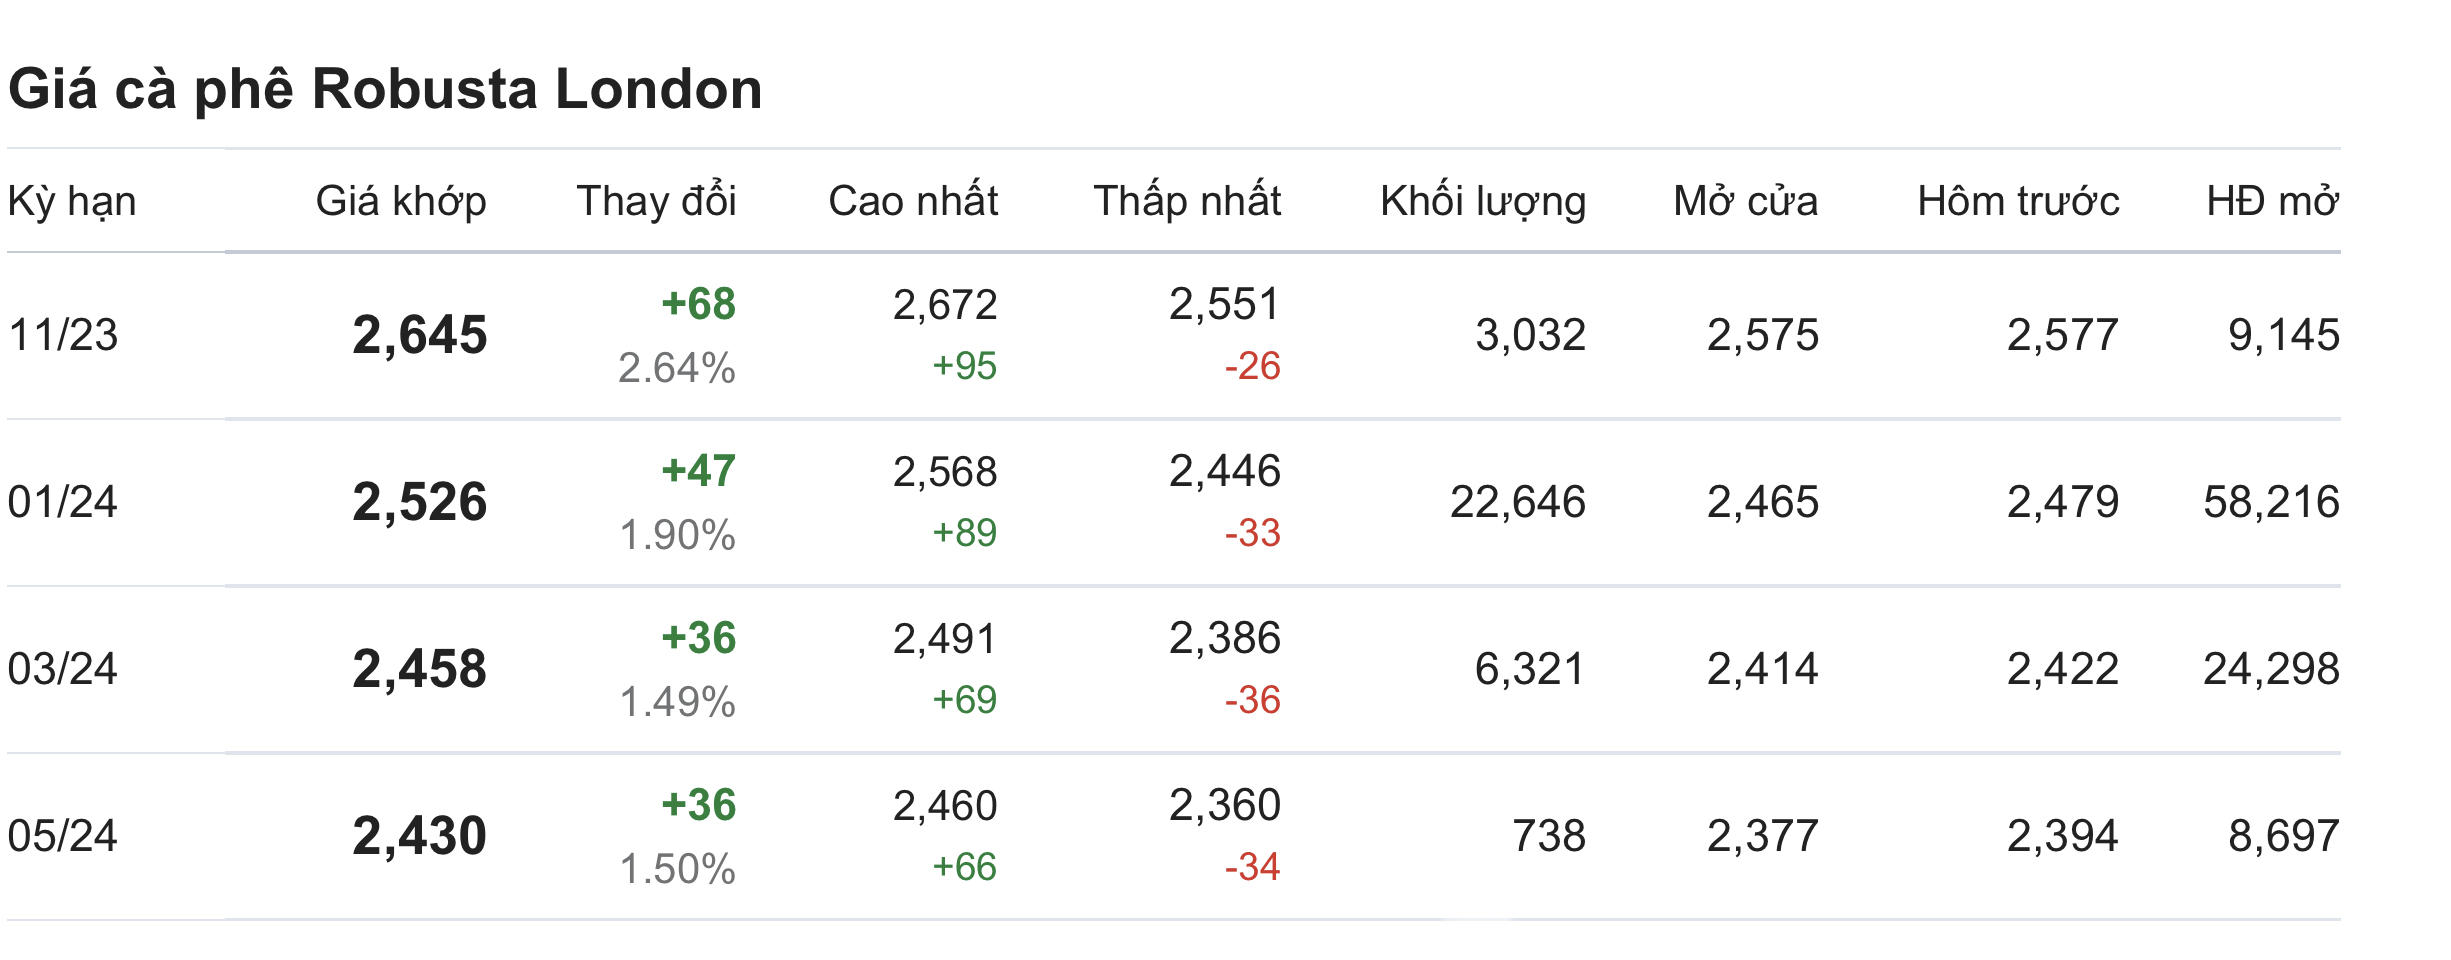Viewport: 2451px width, 960px height.
Task: Select the 11/23 contract term
Action: tap(63, 335)
